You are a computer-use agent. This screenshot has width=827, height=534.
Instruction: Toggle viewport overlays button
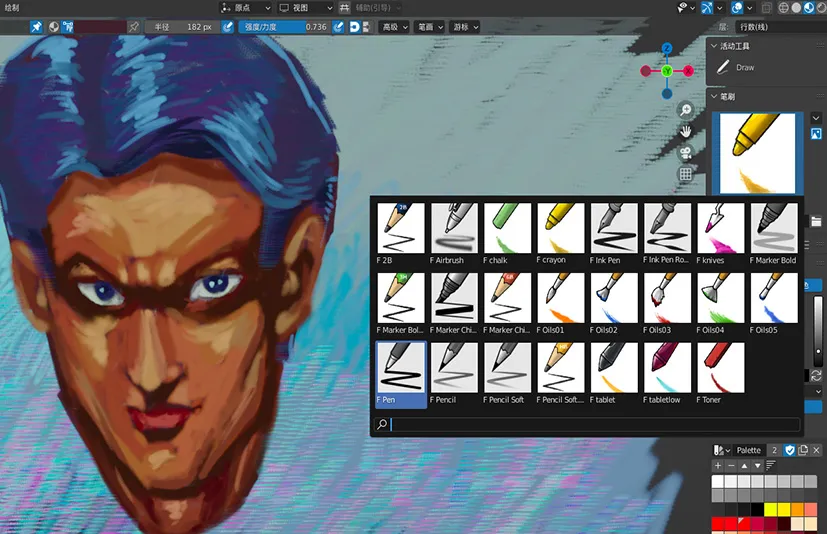(x=737, y=7)
